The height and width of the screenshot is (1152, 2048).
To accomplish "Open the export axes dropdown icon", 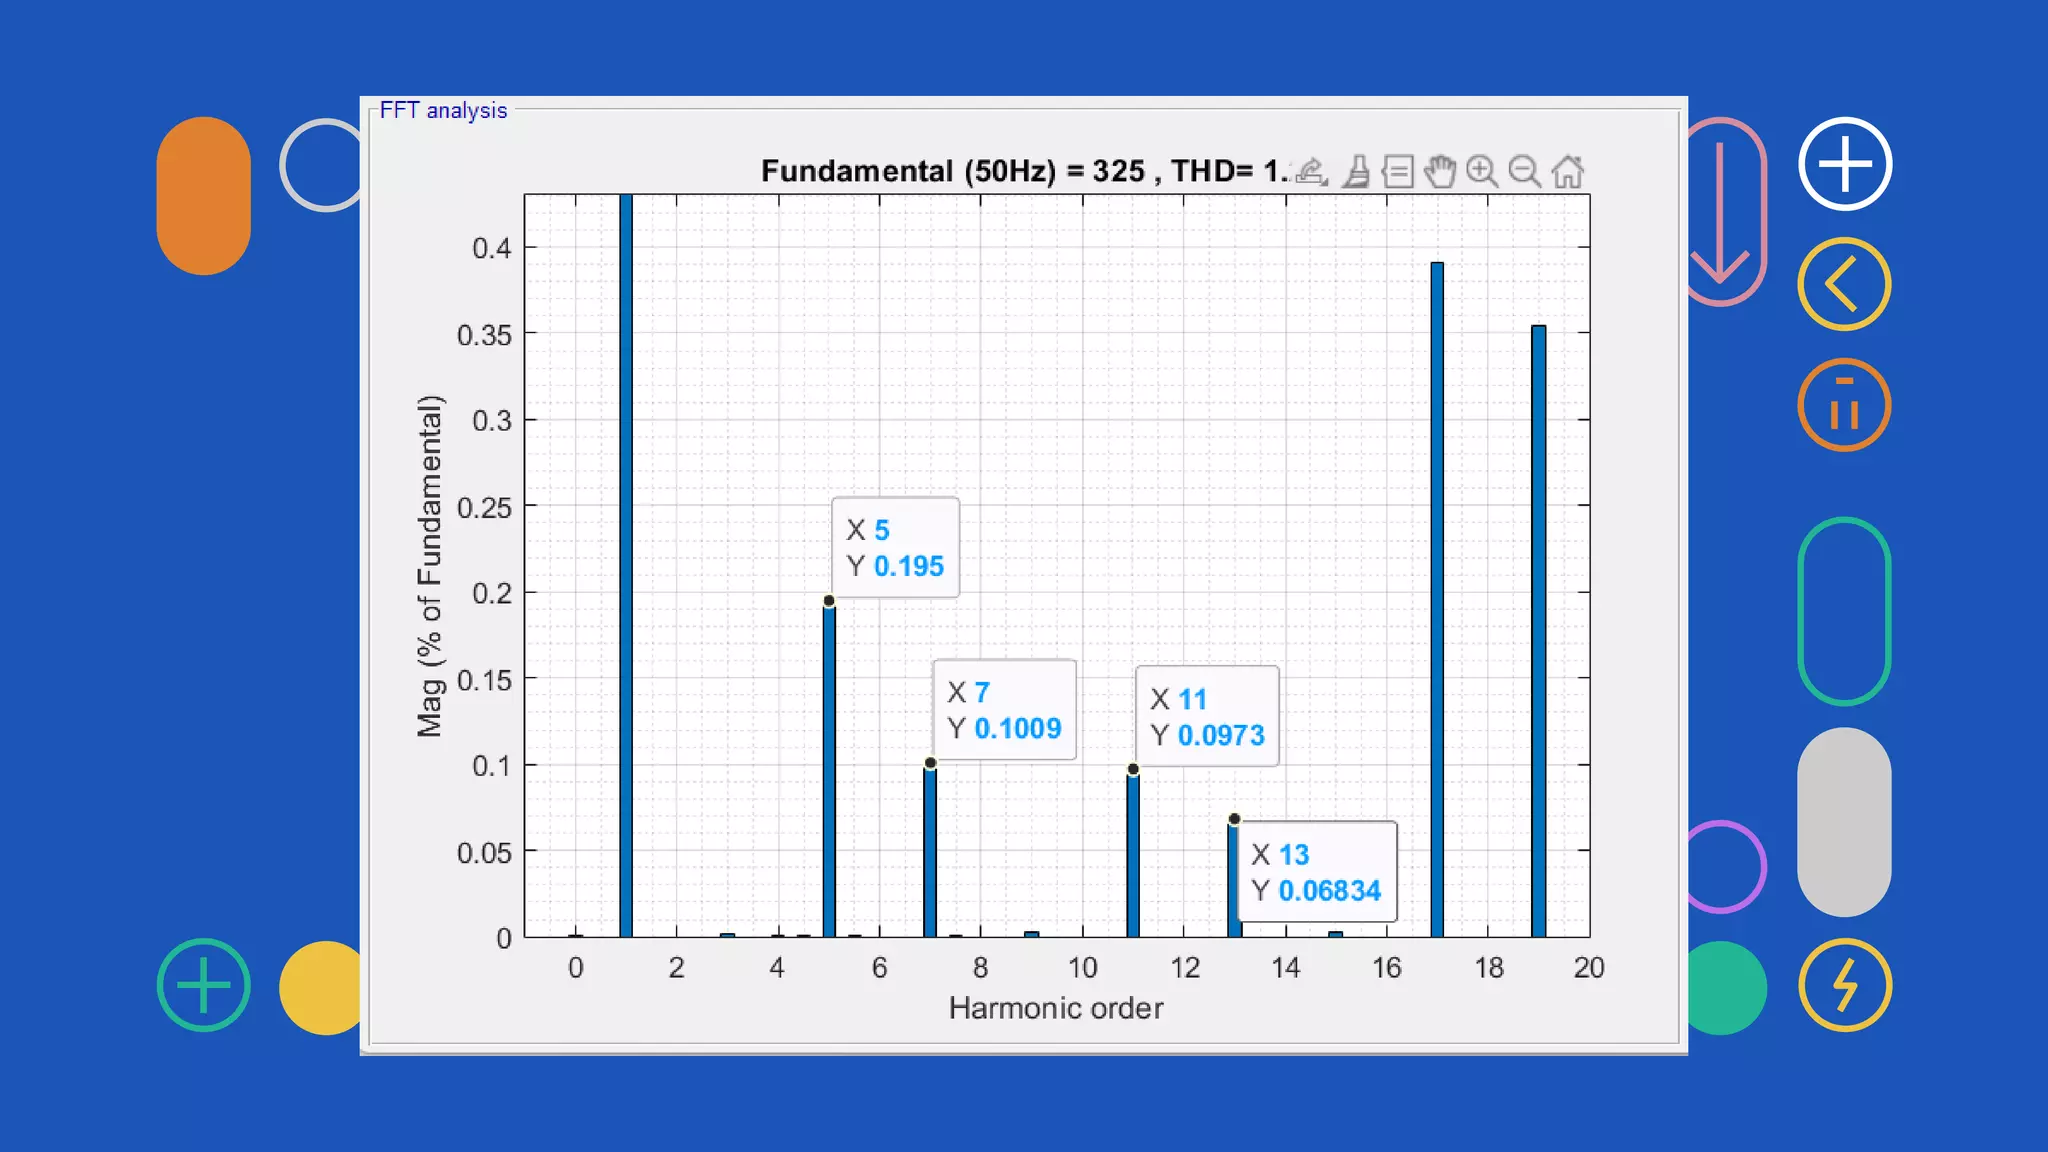I will [1311, 172].
